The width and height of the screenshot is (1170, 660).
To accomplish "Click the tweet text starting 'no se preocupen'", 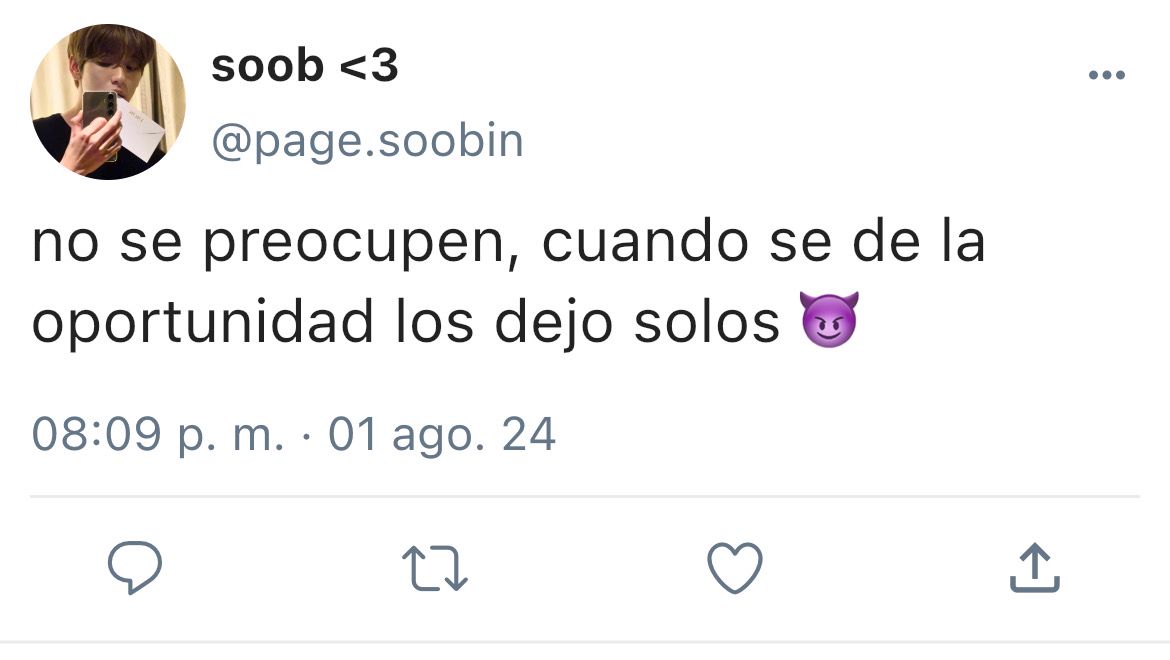I will (508, 282).
